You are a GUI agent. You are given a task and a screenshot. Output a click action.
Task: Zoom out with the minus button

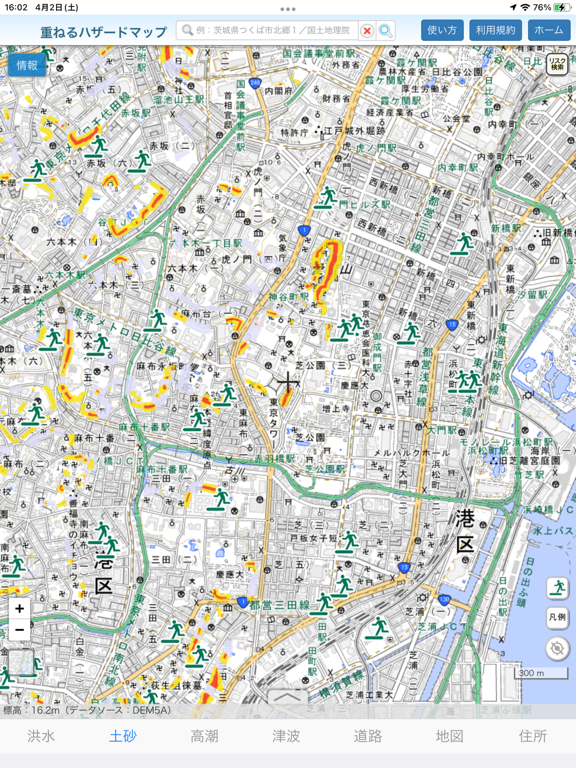point(20,630)
